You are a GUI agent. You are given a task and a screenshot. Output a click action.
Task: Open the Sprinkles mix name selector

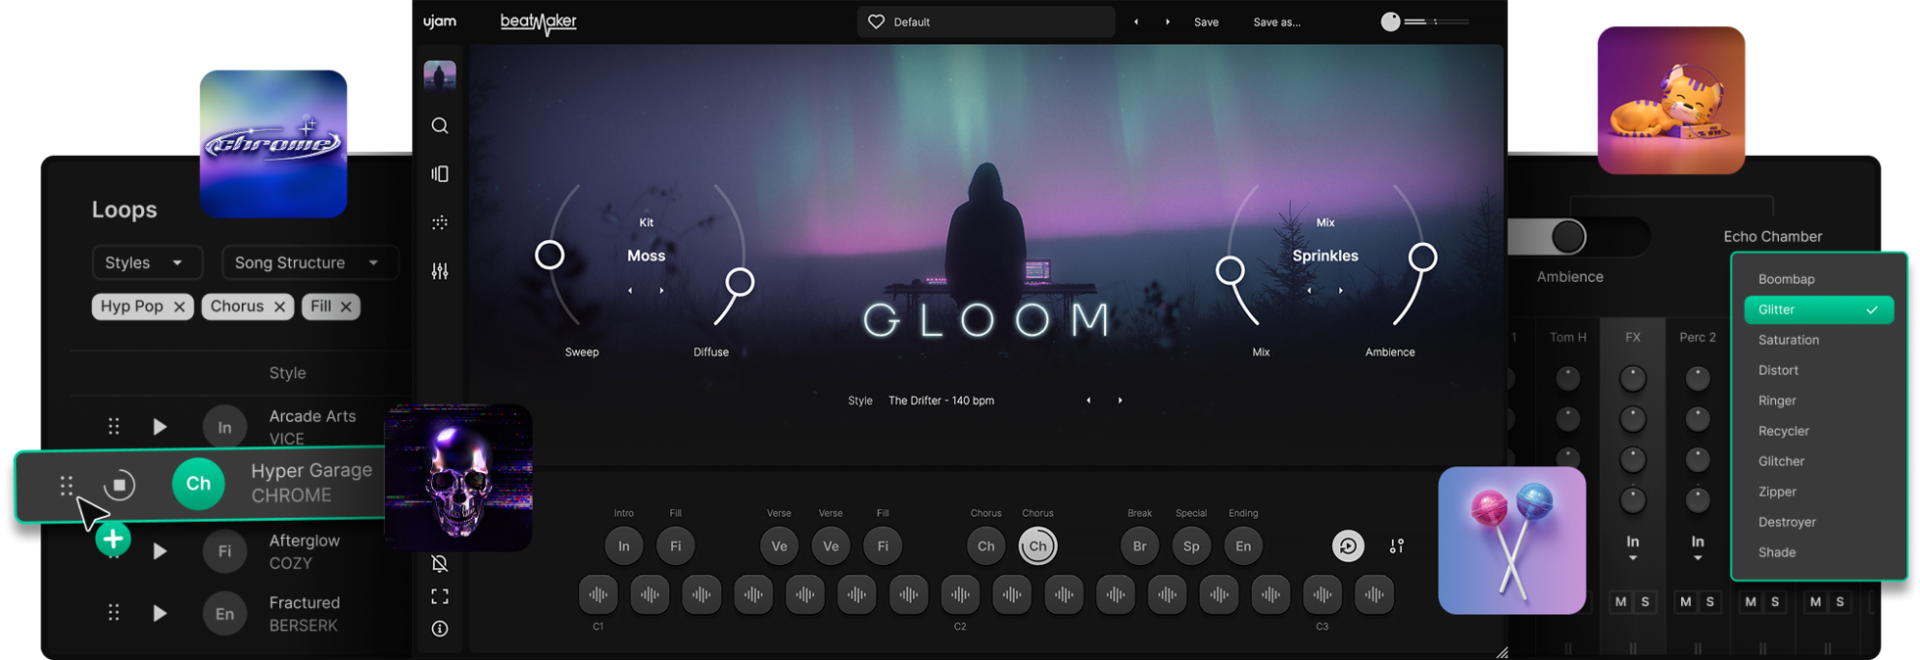pyautogui.click(x=1325, y=256)
